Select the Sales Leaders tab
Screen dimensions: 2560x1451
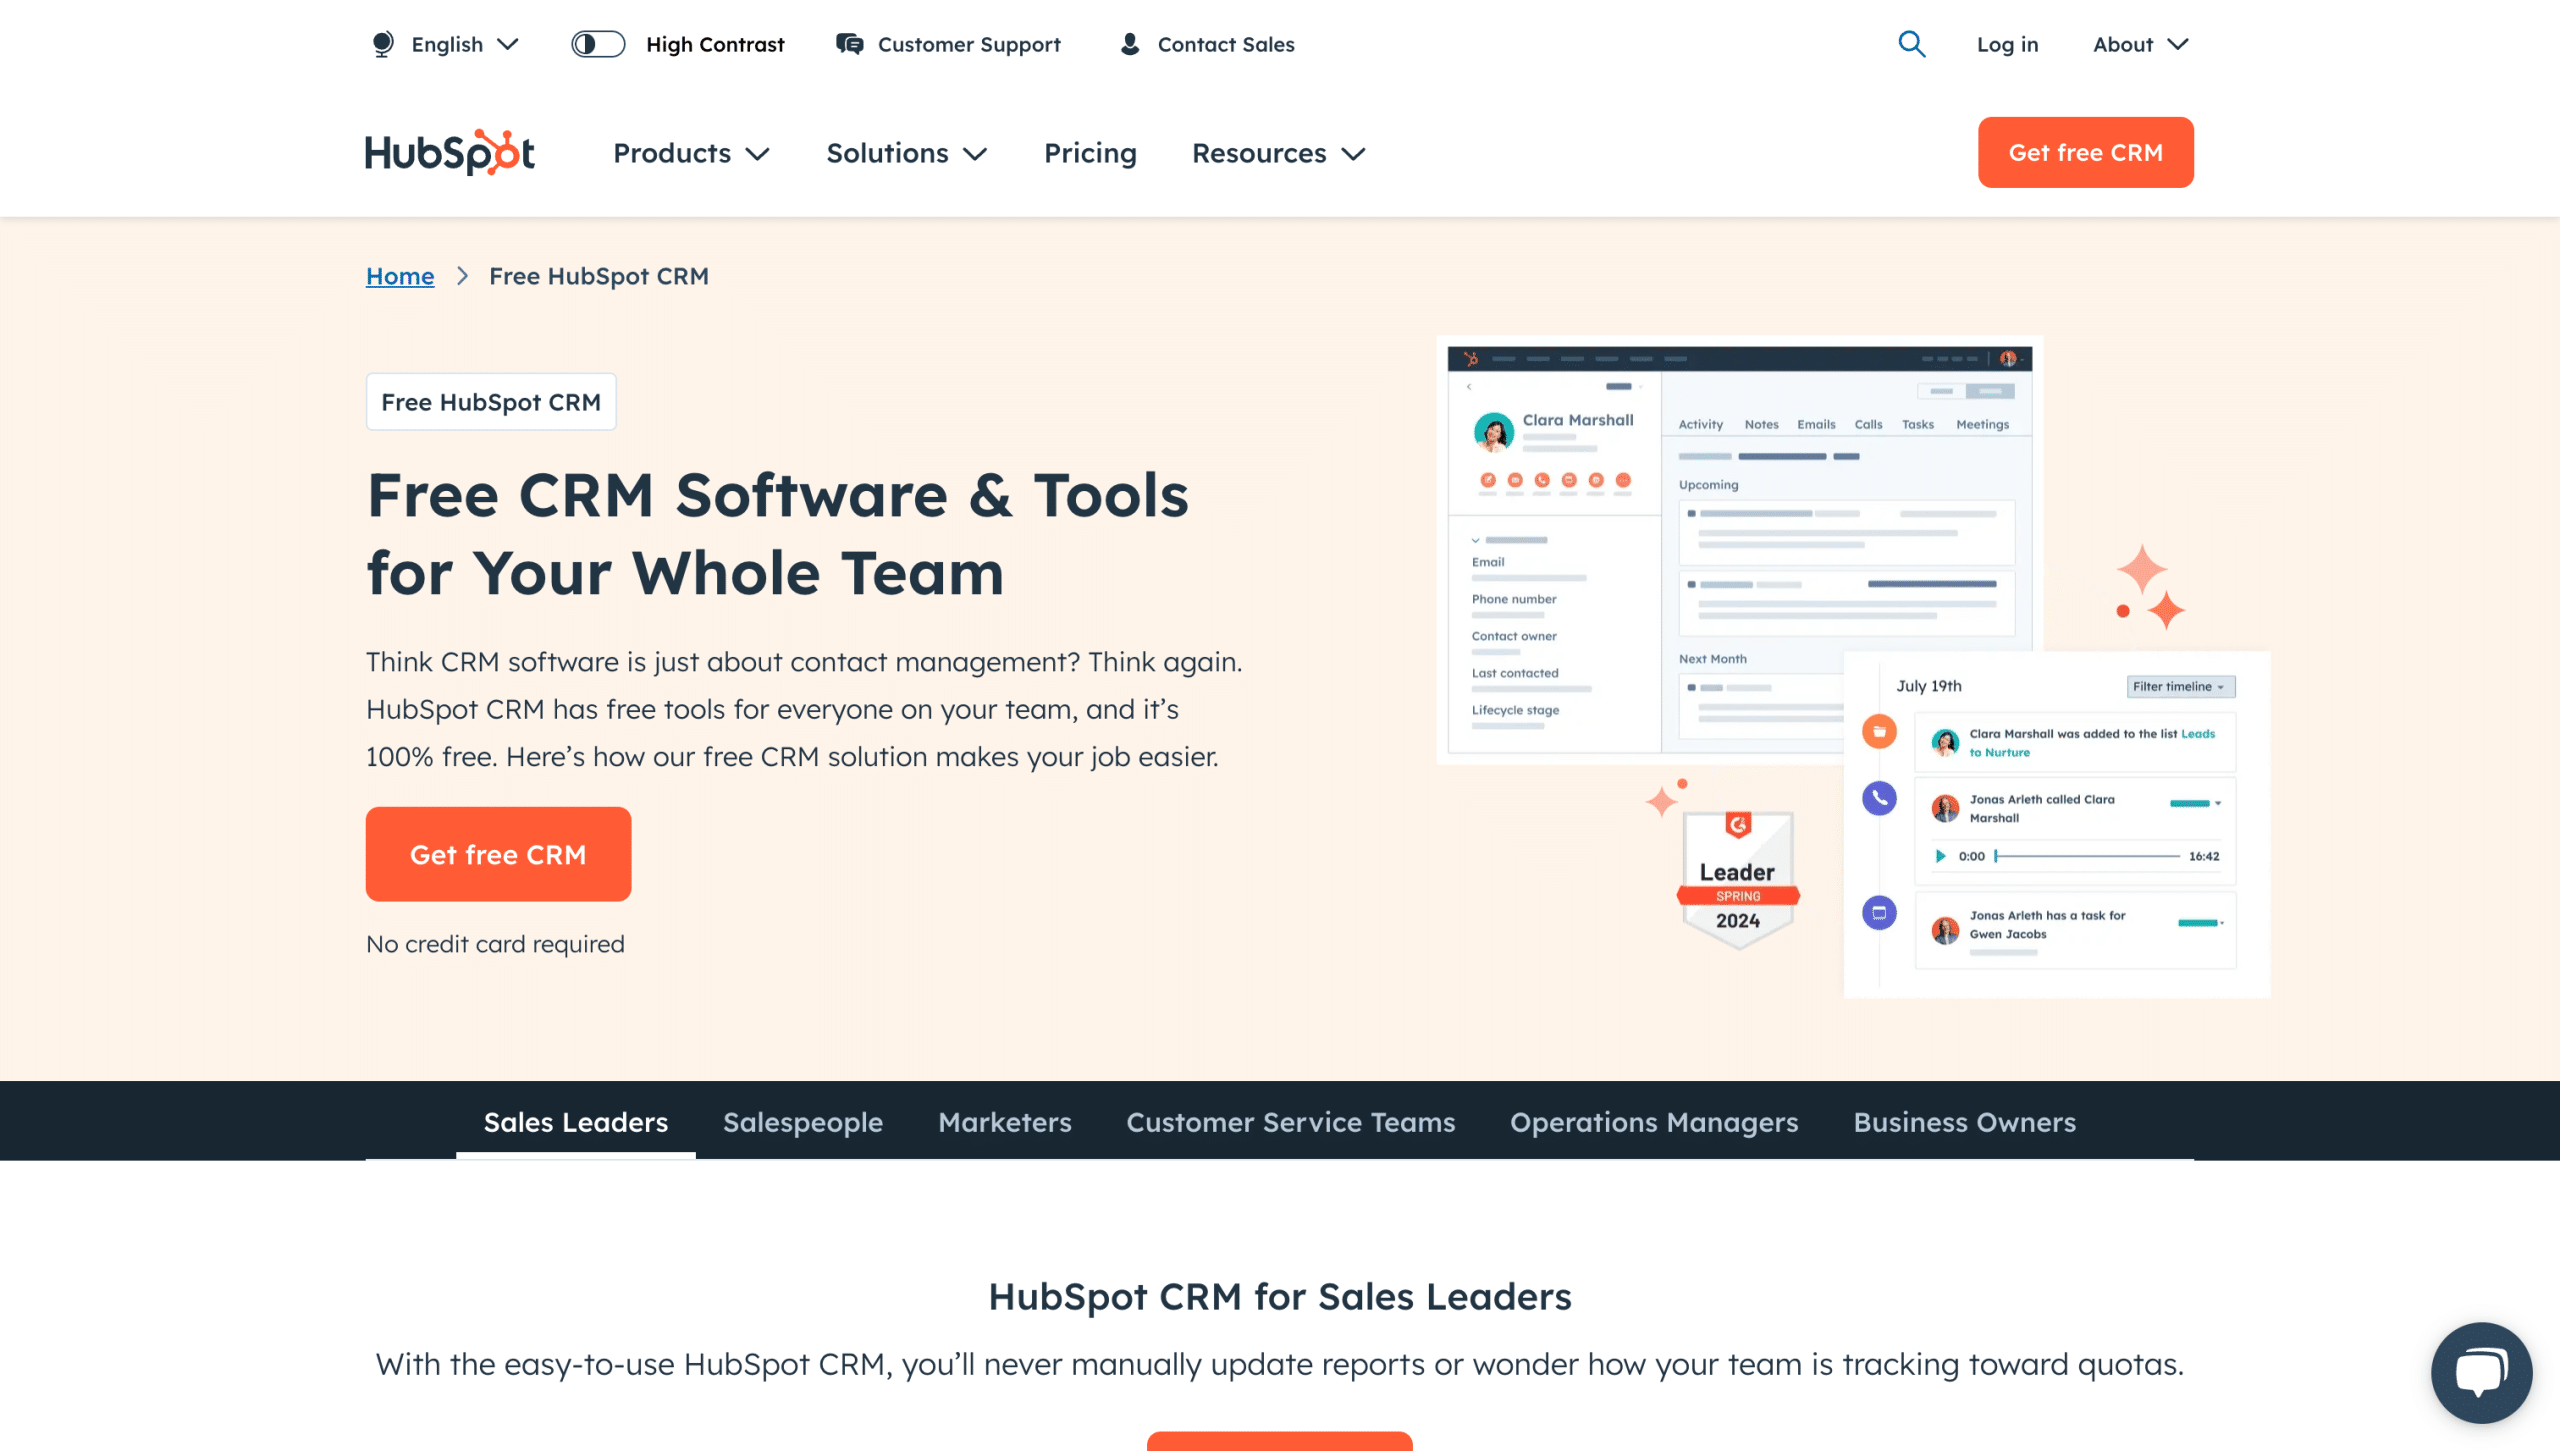point(576,1122)
